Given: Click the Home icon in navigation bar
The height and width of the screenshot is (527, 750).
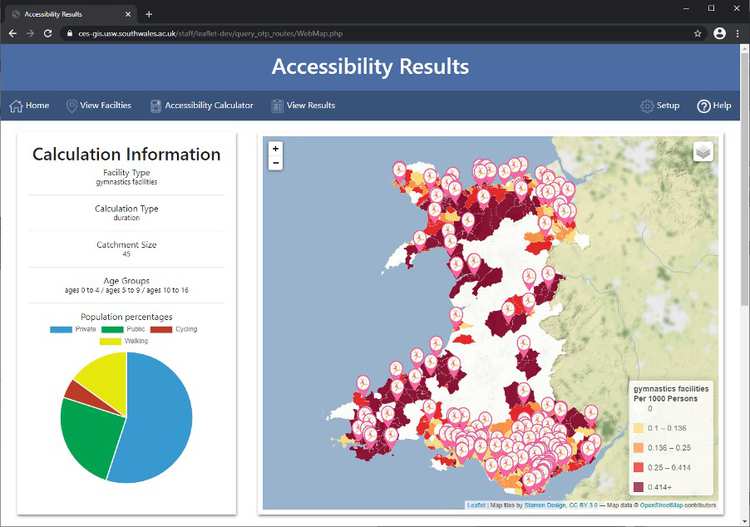Looking at the screenshot, I should coord(16,106).
